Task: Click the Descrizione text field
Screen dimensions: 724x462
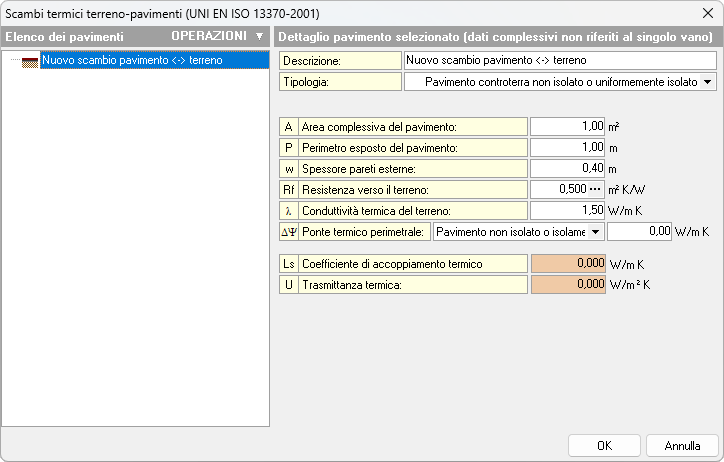Action: pyautogui.click(x=560, y=61)
